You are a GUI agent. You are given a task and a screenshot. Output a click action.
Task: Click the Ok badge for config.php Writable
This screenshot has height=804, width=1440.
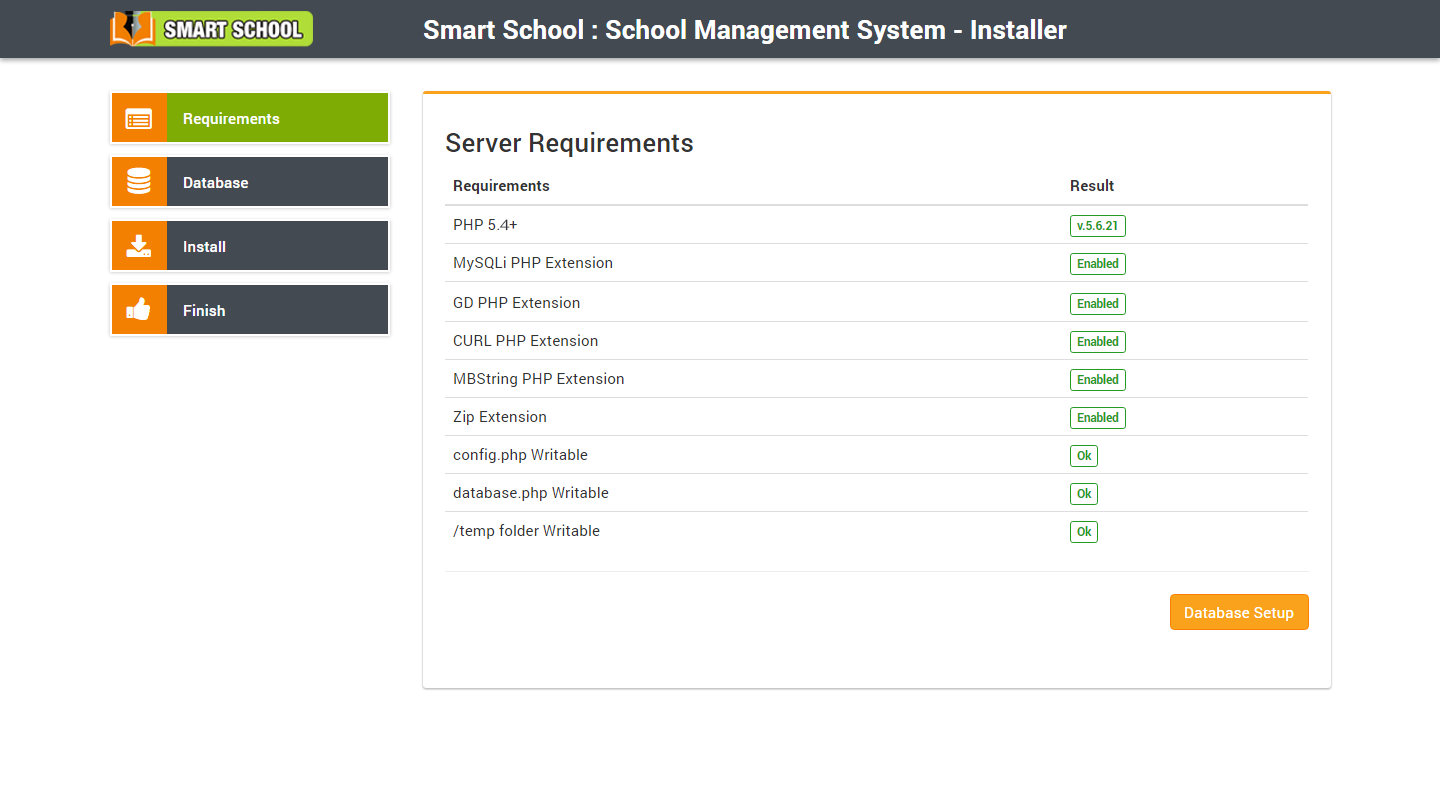point(1083,455)
